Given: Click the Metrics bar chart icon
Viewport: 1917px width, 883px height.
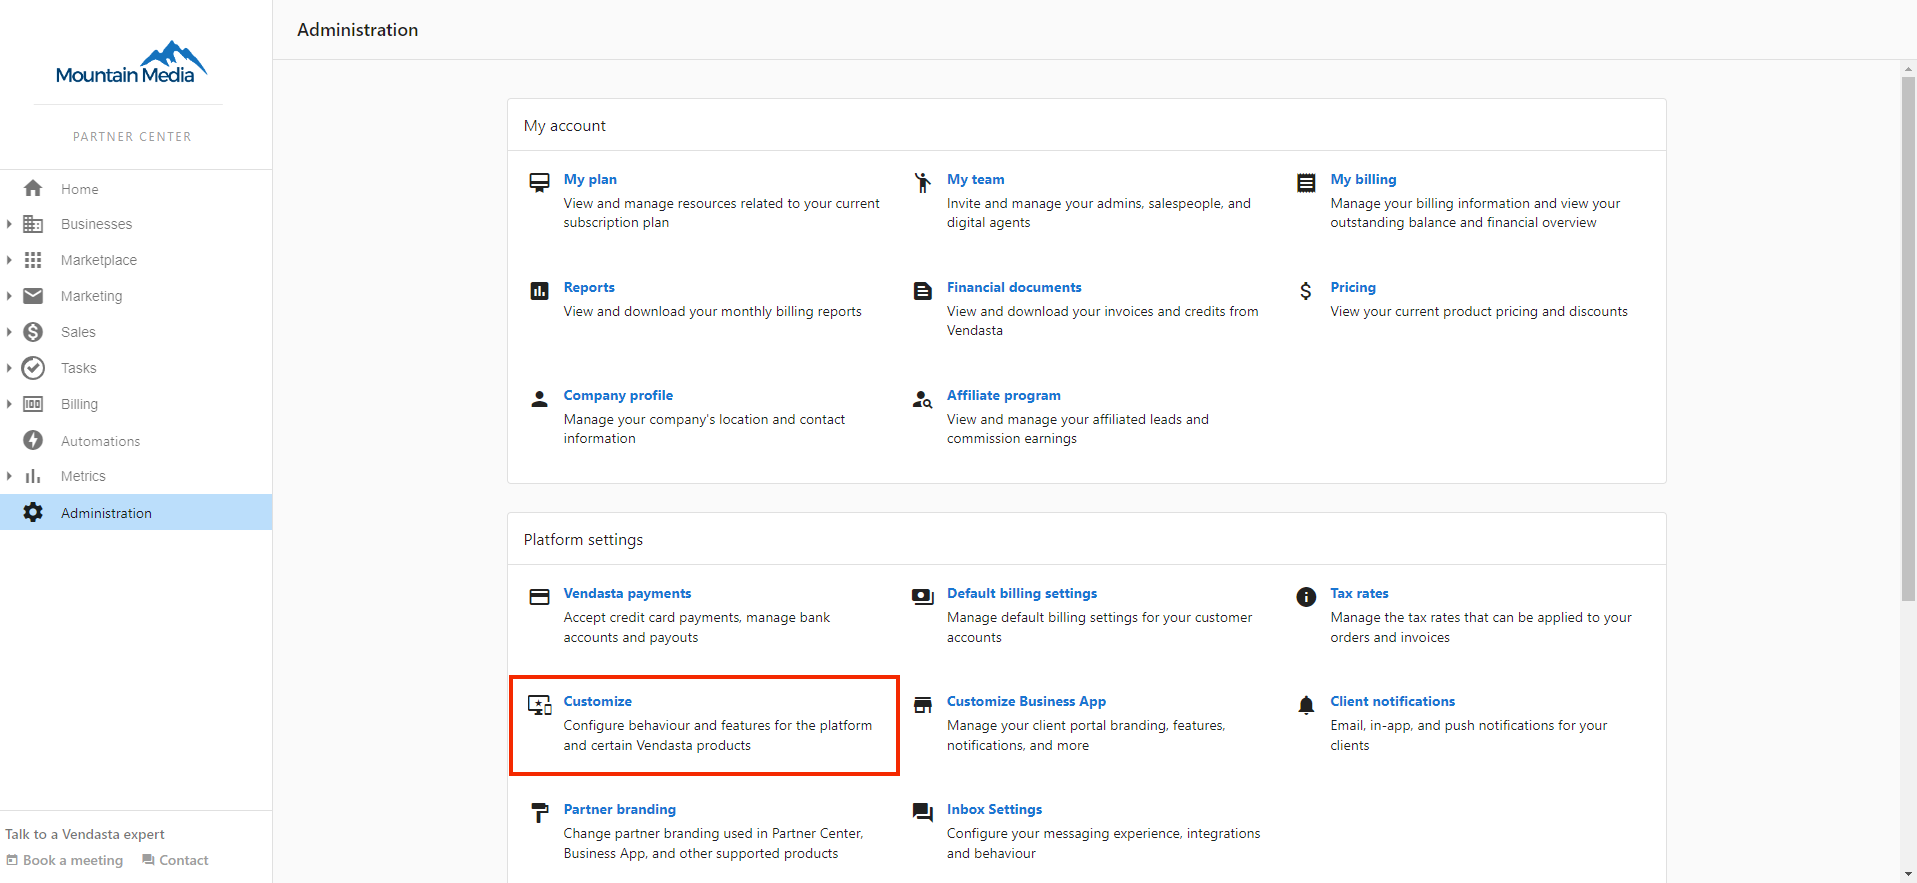Looking at the screenshot, I should click(33, 476).
